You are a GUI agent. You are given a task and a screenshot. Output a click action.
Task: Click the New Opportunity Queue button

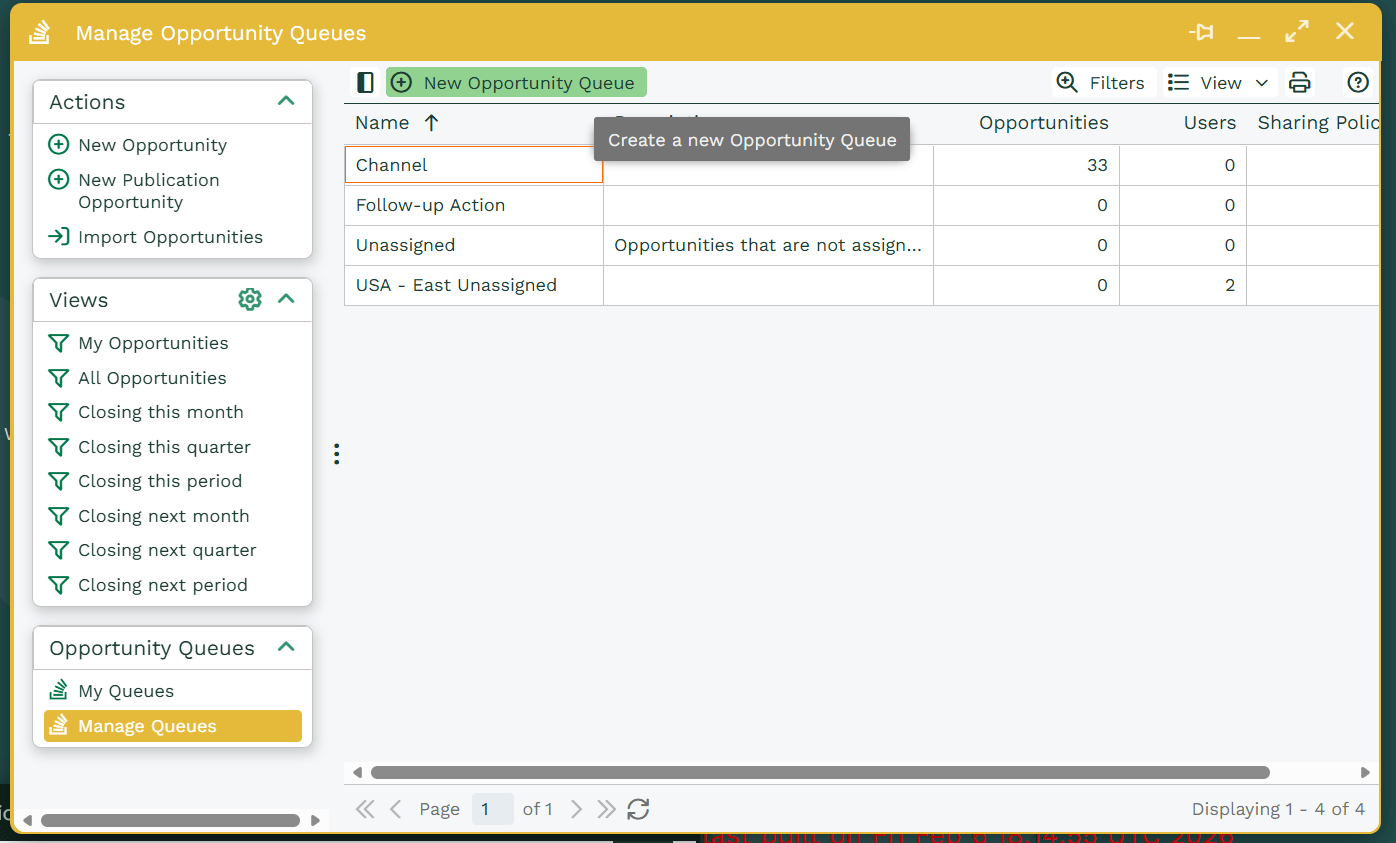[516, 83]
